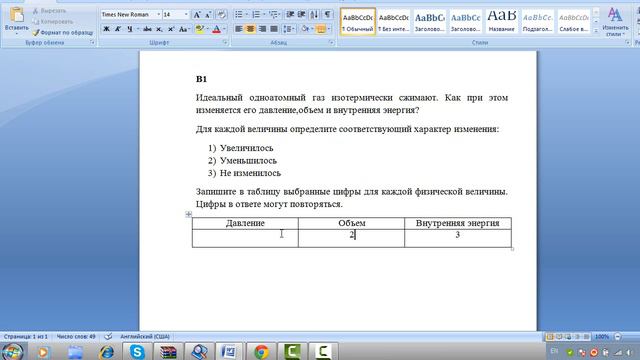640x360 pixels.
Task: Click the Sort icon
Action: coord(314,15)
